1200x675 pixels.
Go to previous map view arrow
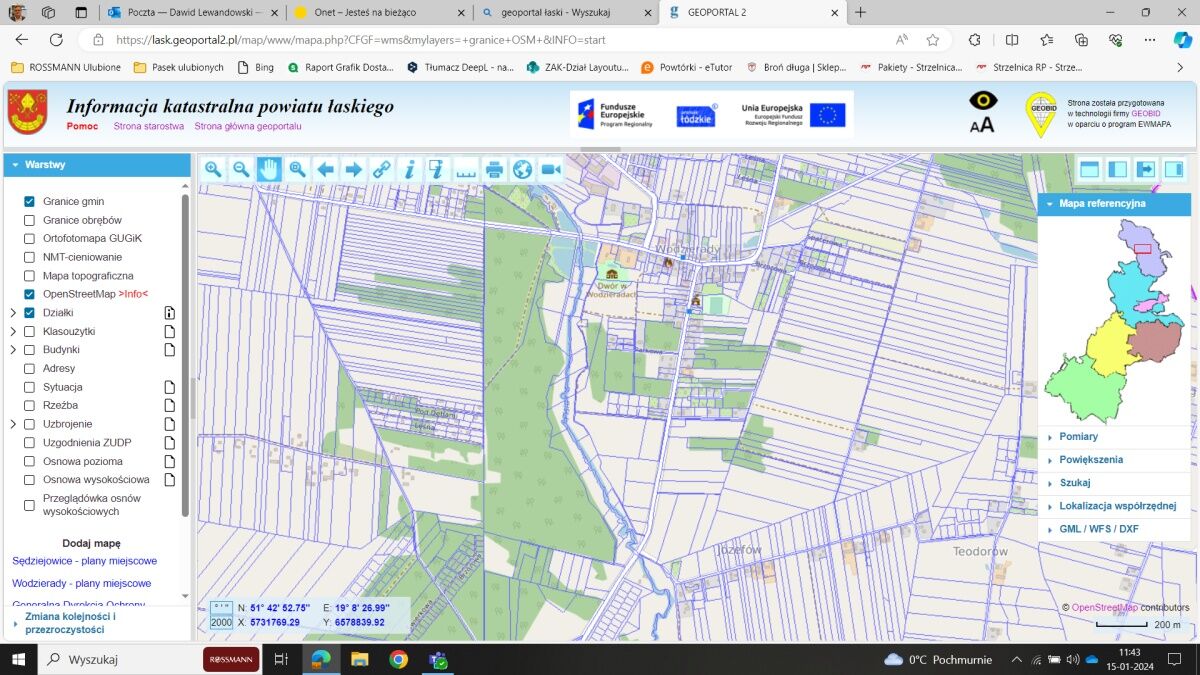(x=325, y=170)
